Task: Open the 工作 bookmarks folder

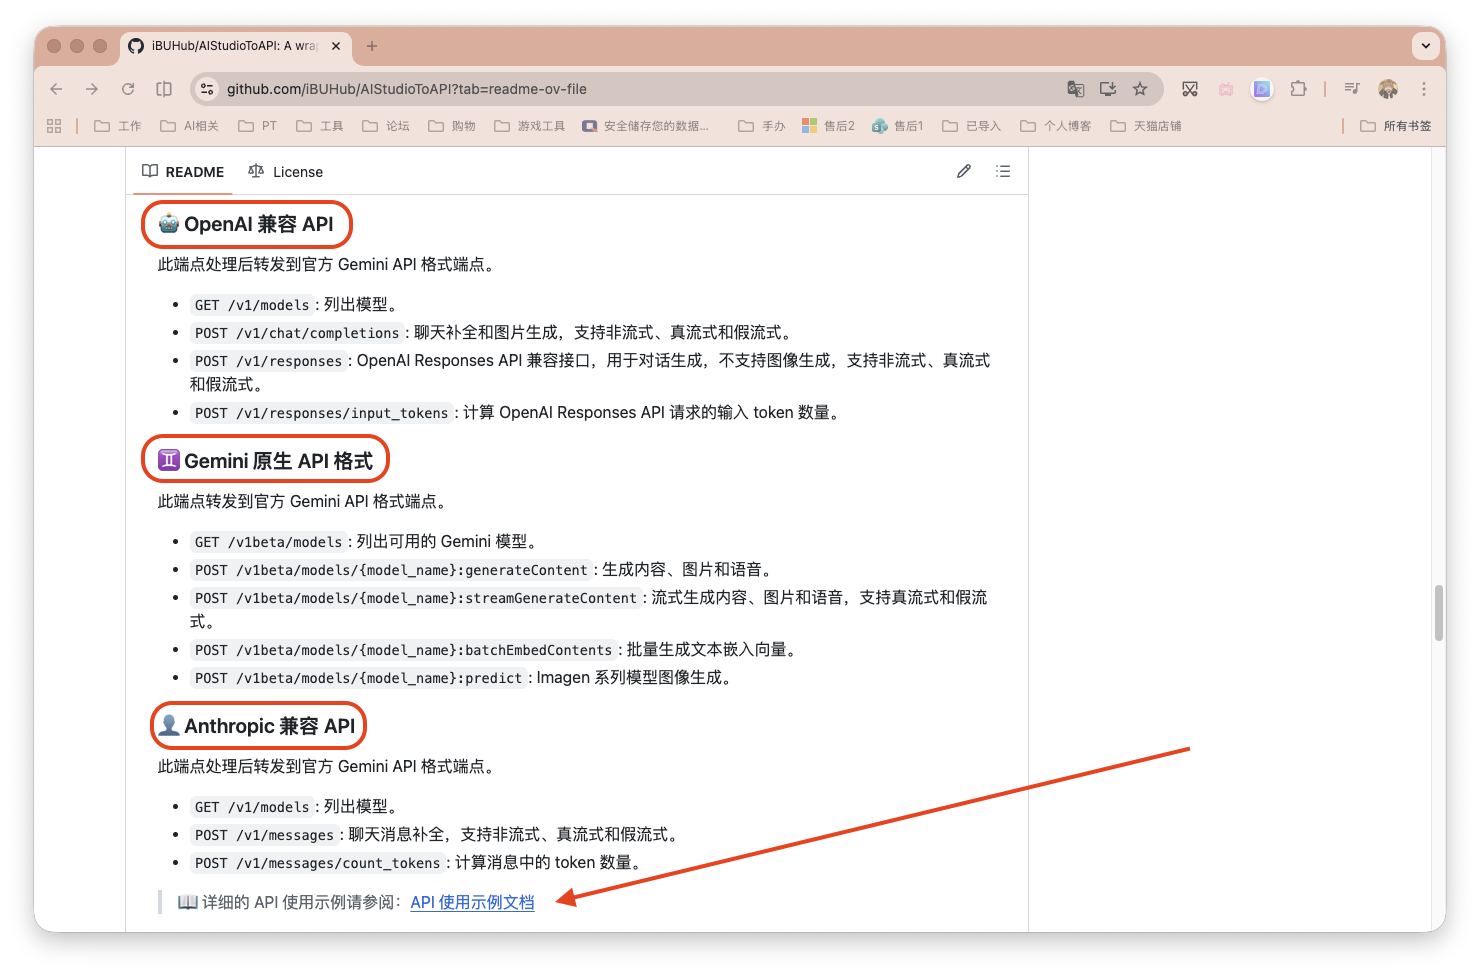Action: coord(117,125)
